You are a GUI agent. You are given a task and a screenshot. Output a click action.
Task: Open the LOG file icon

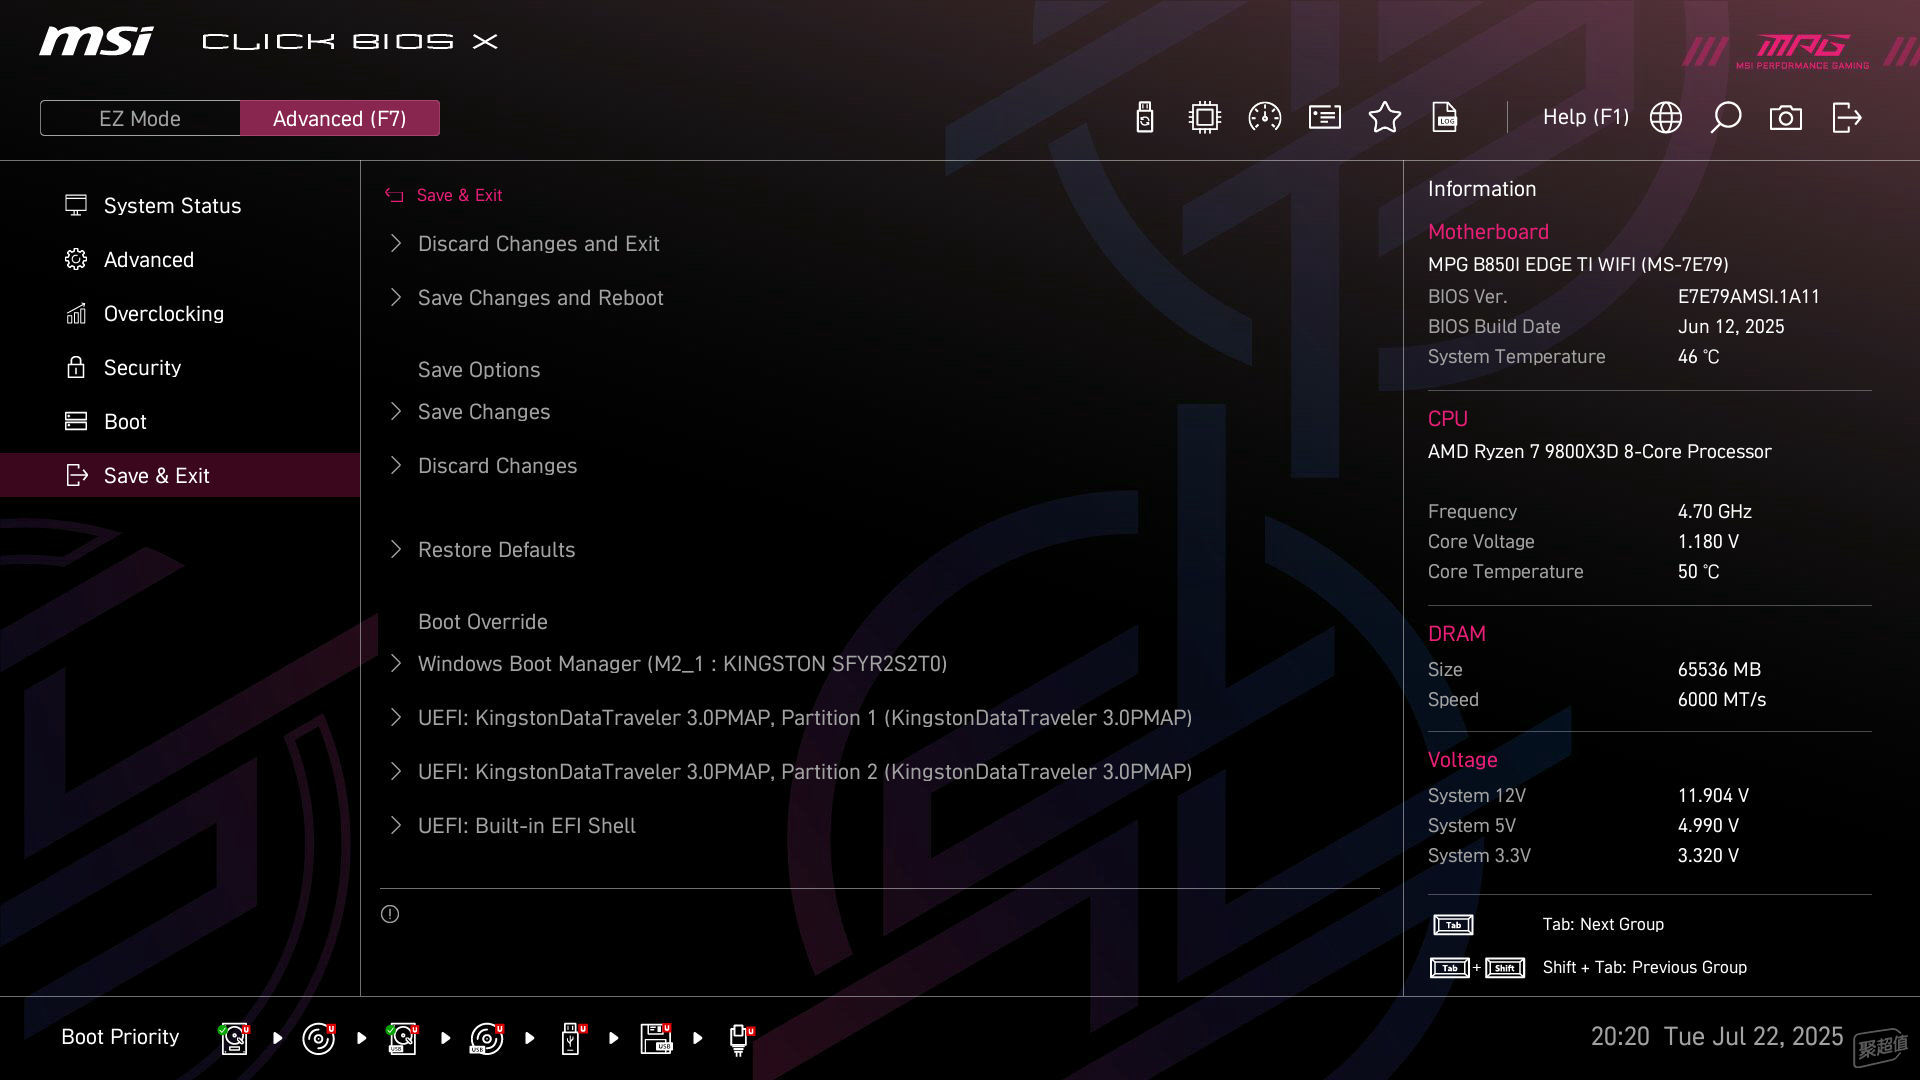pos(1445,118)
